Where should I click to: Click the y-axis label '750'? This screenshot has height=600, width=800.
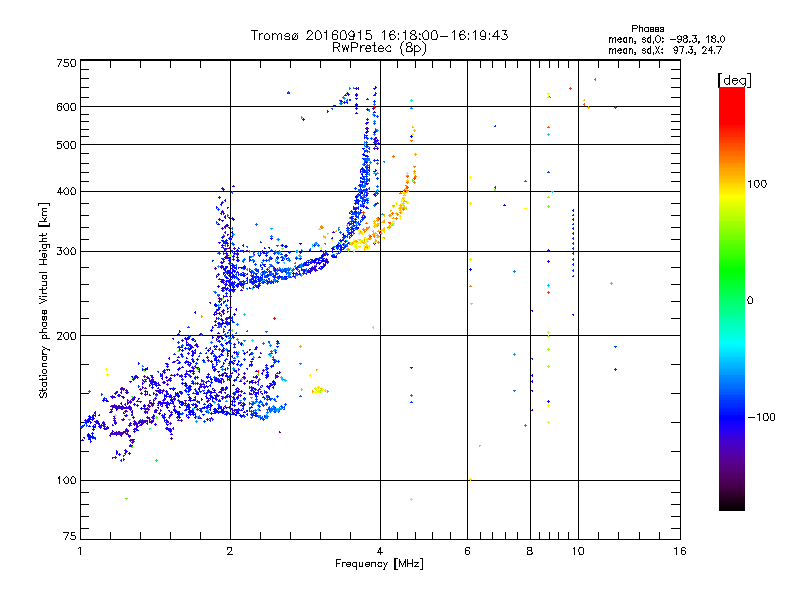point(66,63)
